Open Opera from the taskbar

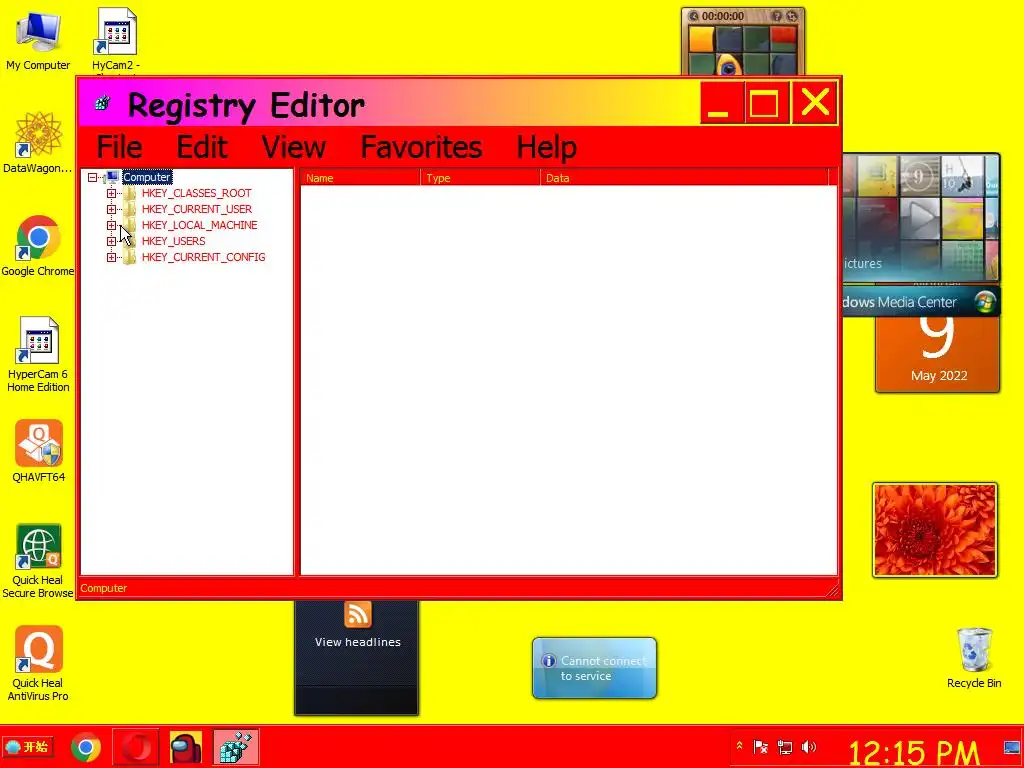point(136,748)
